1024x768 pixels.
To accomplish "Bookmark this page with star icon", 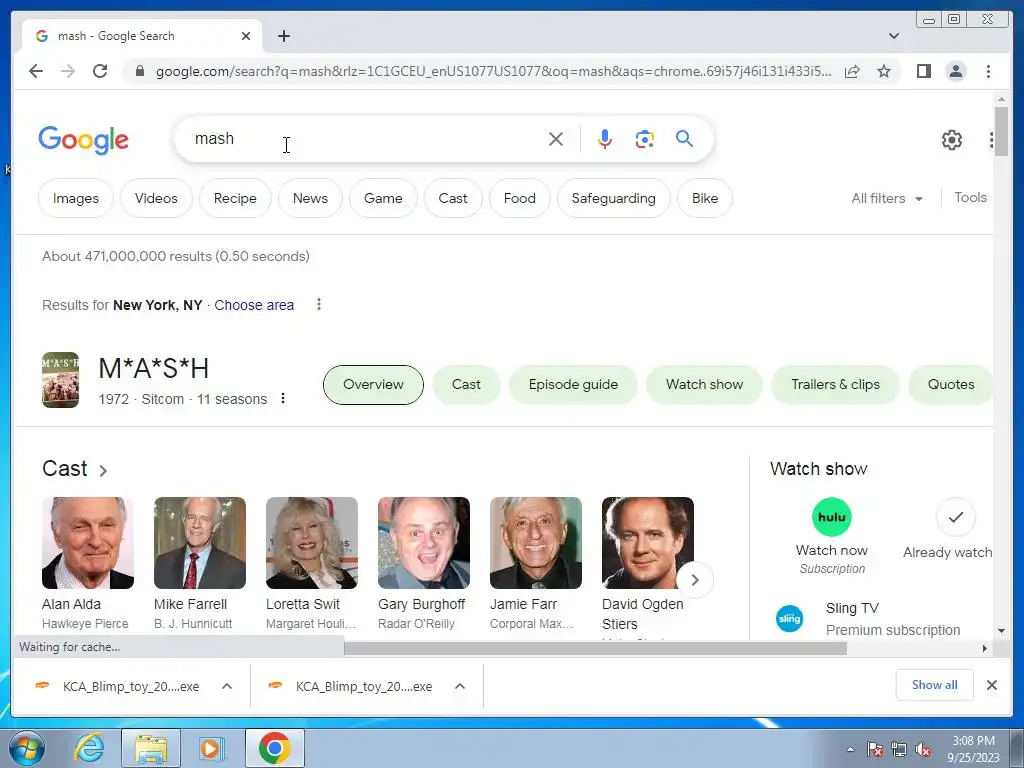I will click(x=884, y=71).
